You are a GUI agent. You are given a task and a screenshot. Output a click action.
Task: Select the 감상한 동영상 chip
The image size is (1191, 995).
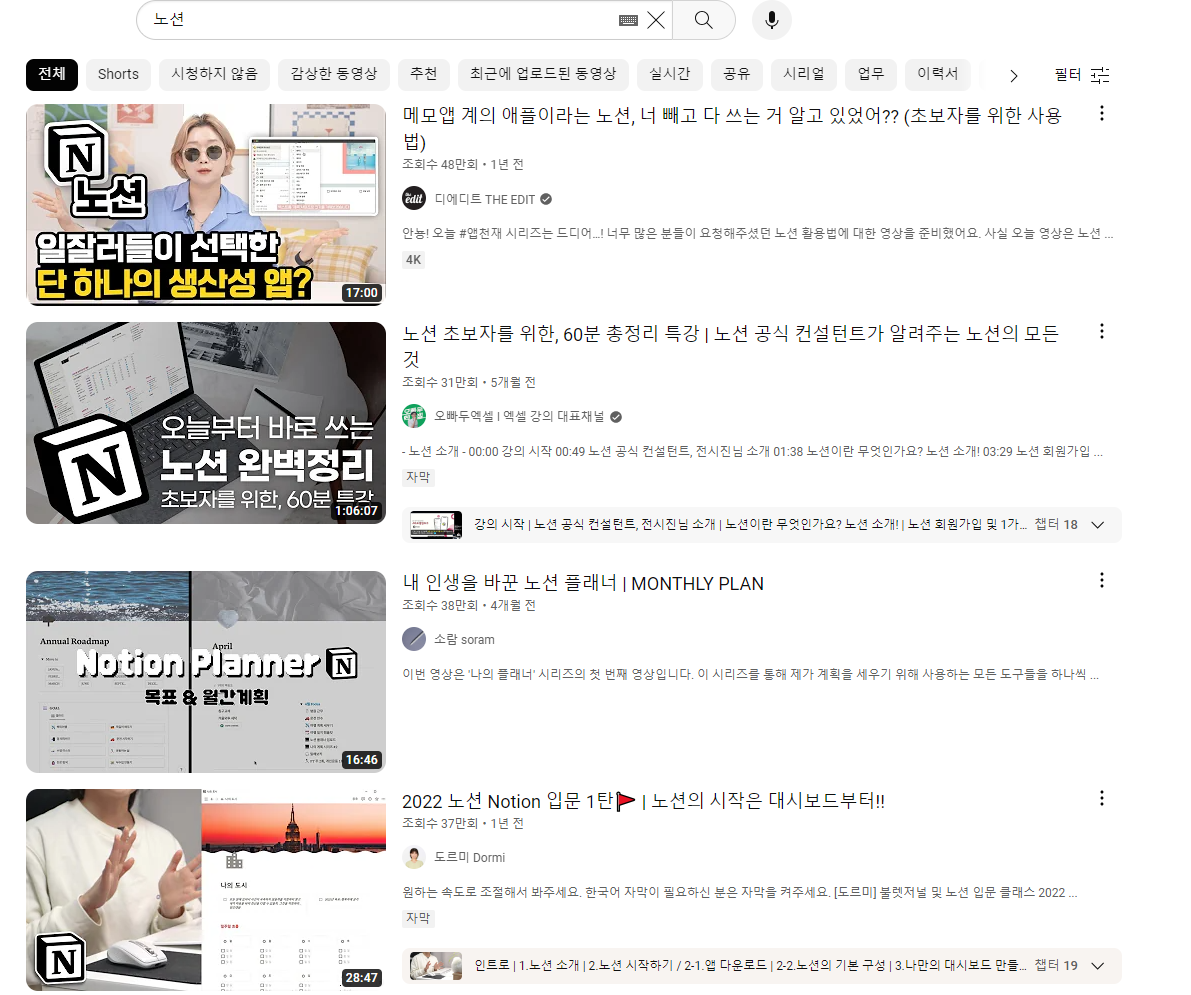(x=333, y=74)
